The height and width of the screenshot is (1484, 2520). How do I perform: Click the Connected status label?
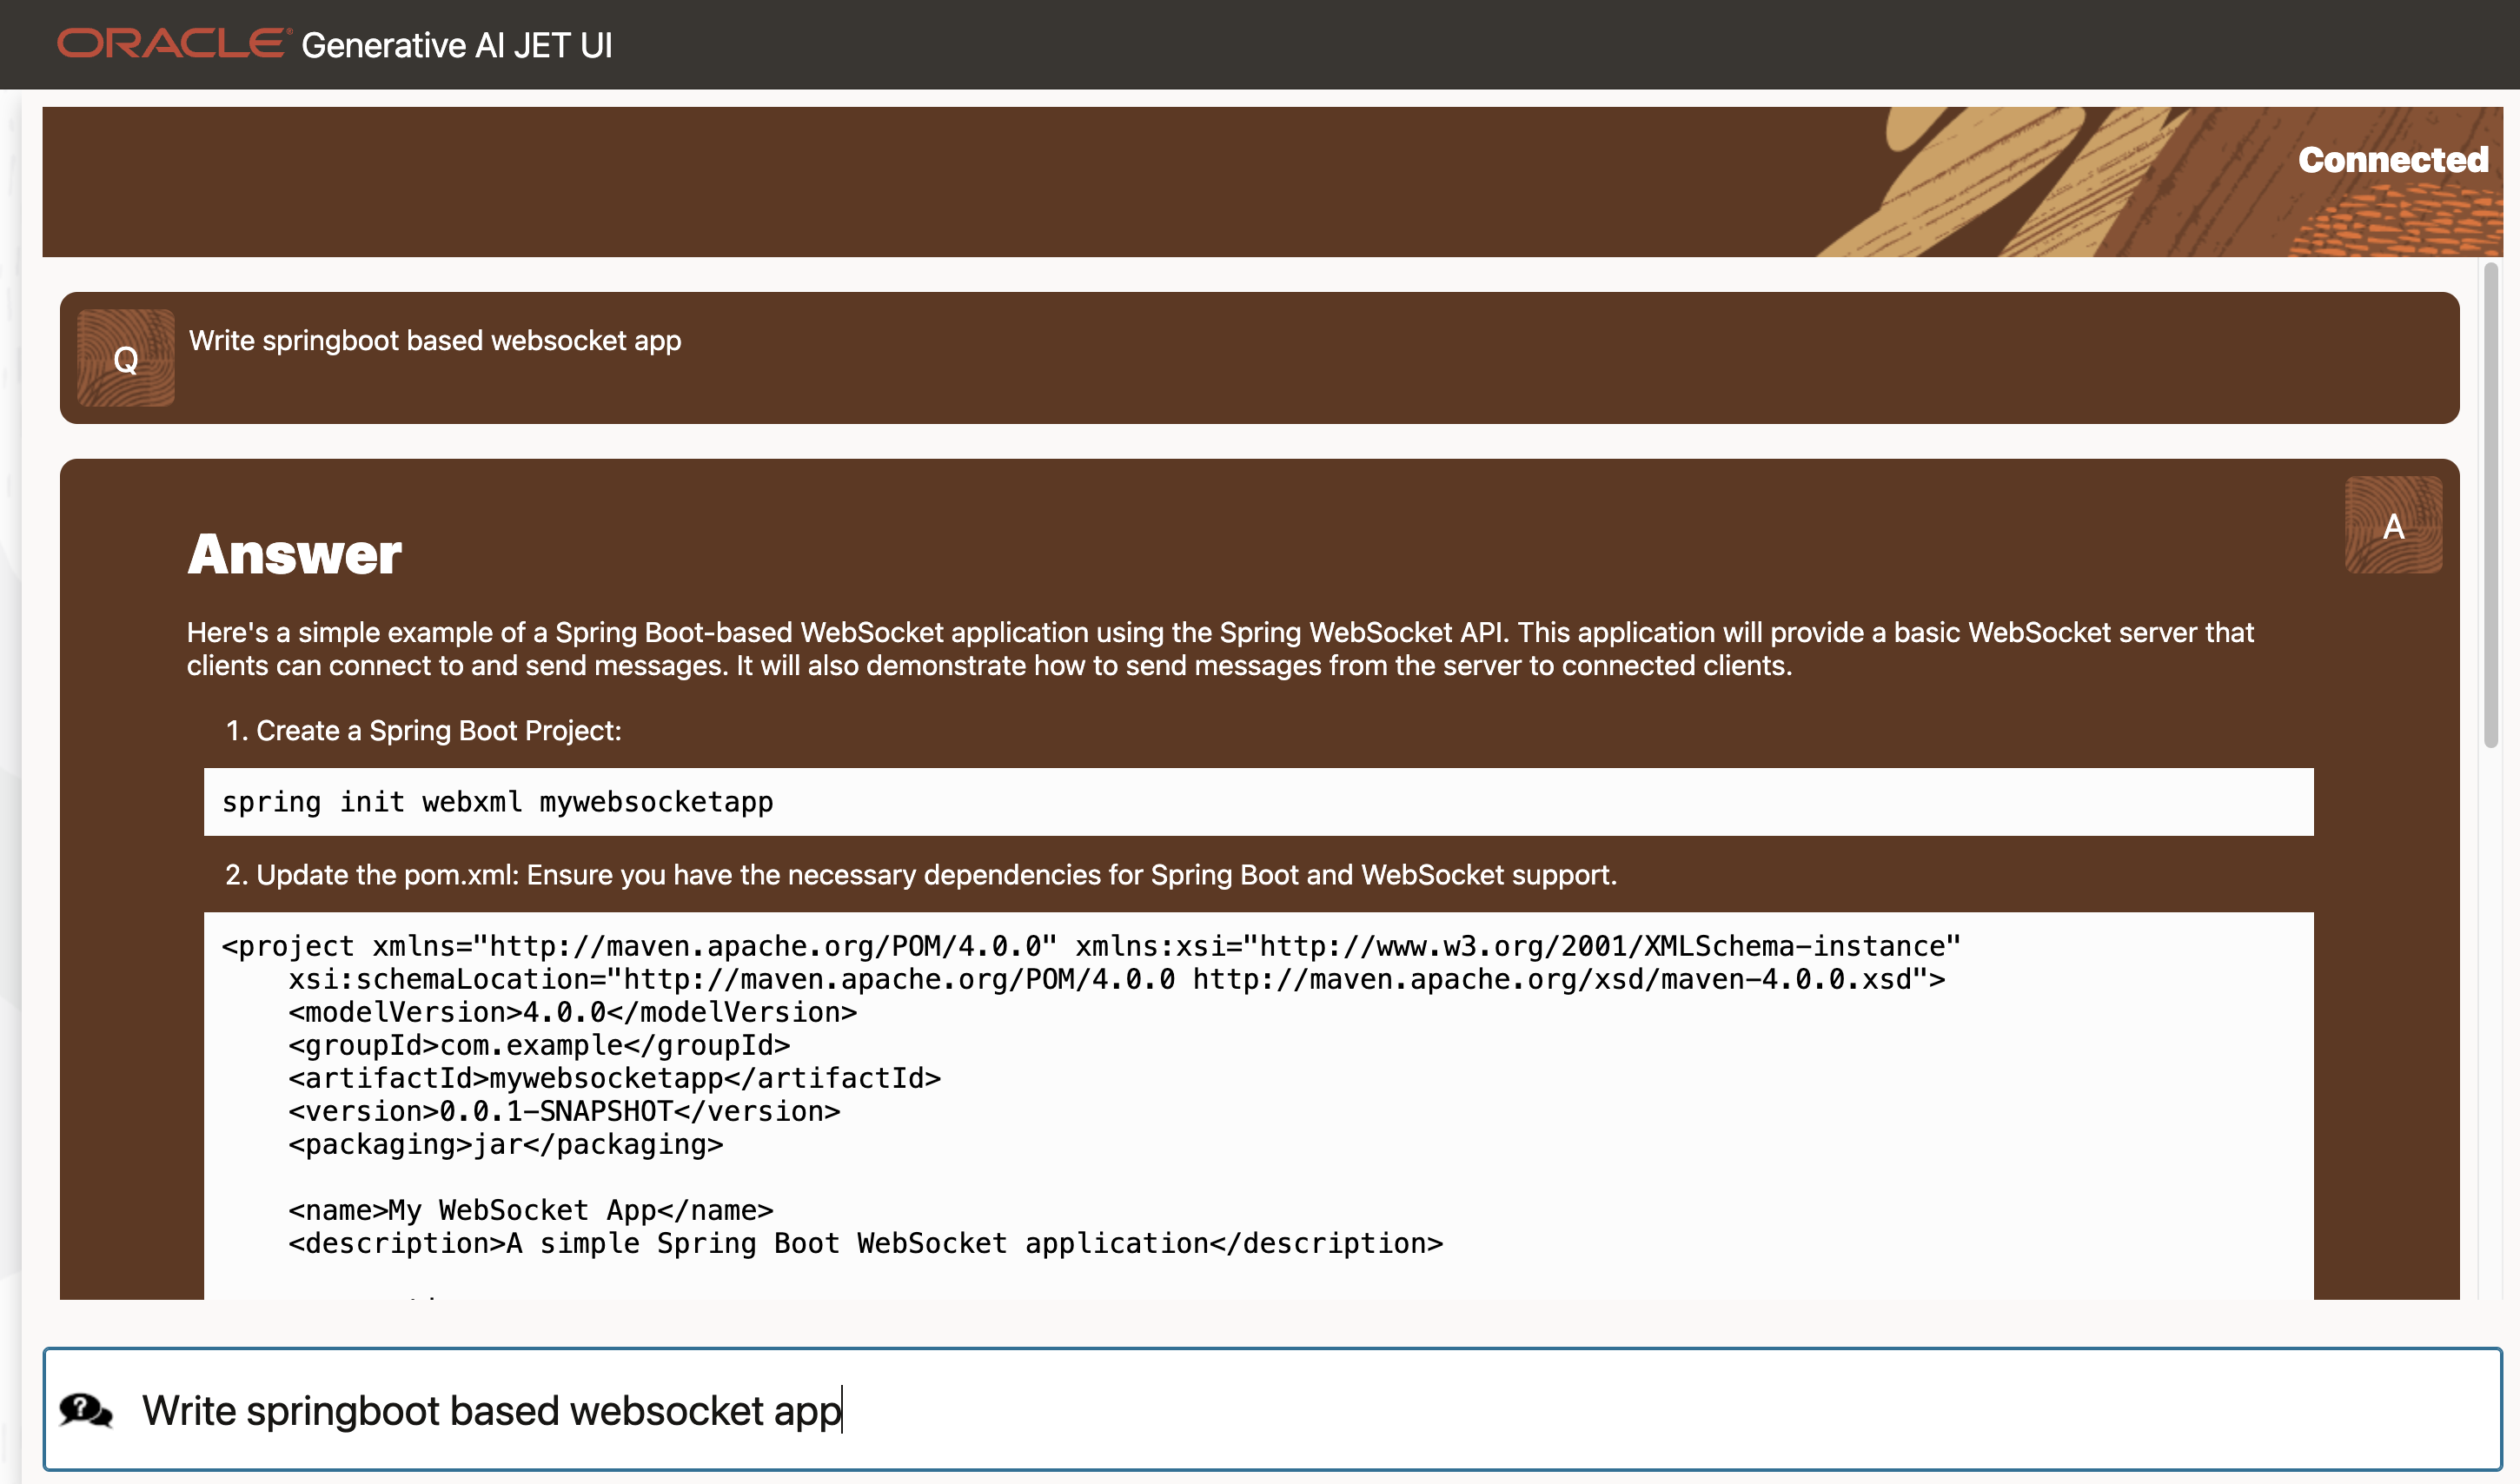click(2392, 160)
